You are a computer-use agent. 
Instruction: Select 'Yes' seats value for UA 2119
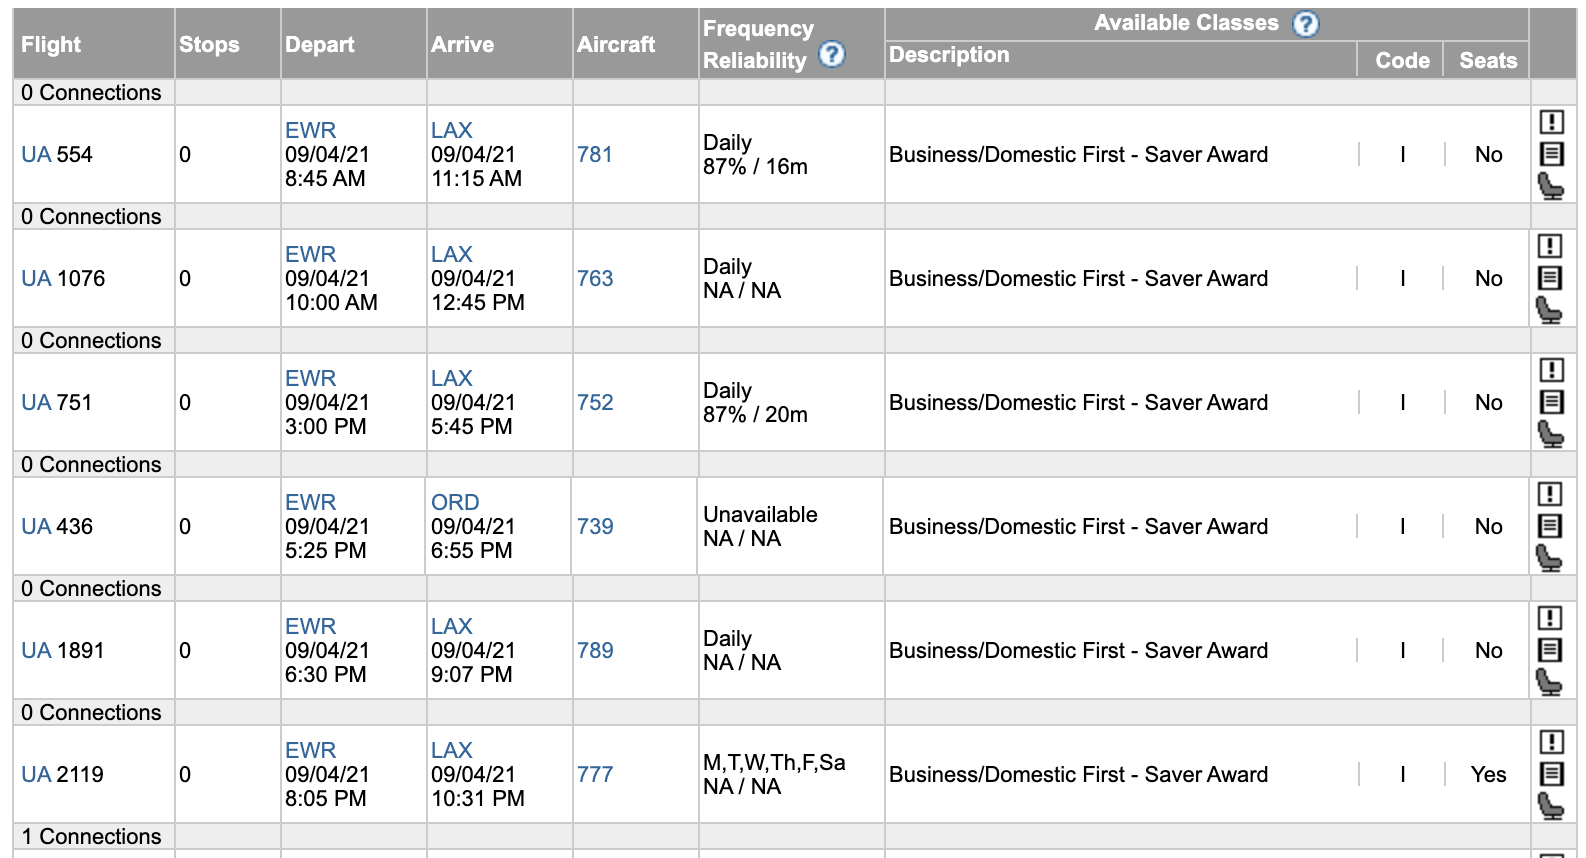point(1488,775)
